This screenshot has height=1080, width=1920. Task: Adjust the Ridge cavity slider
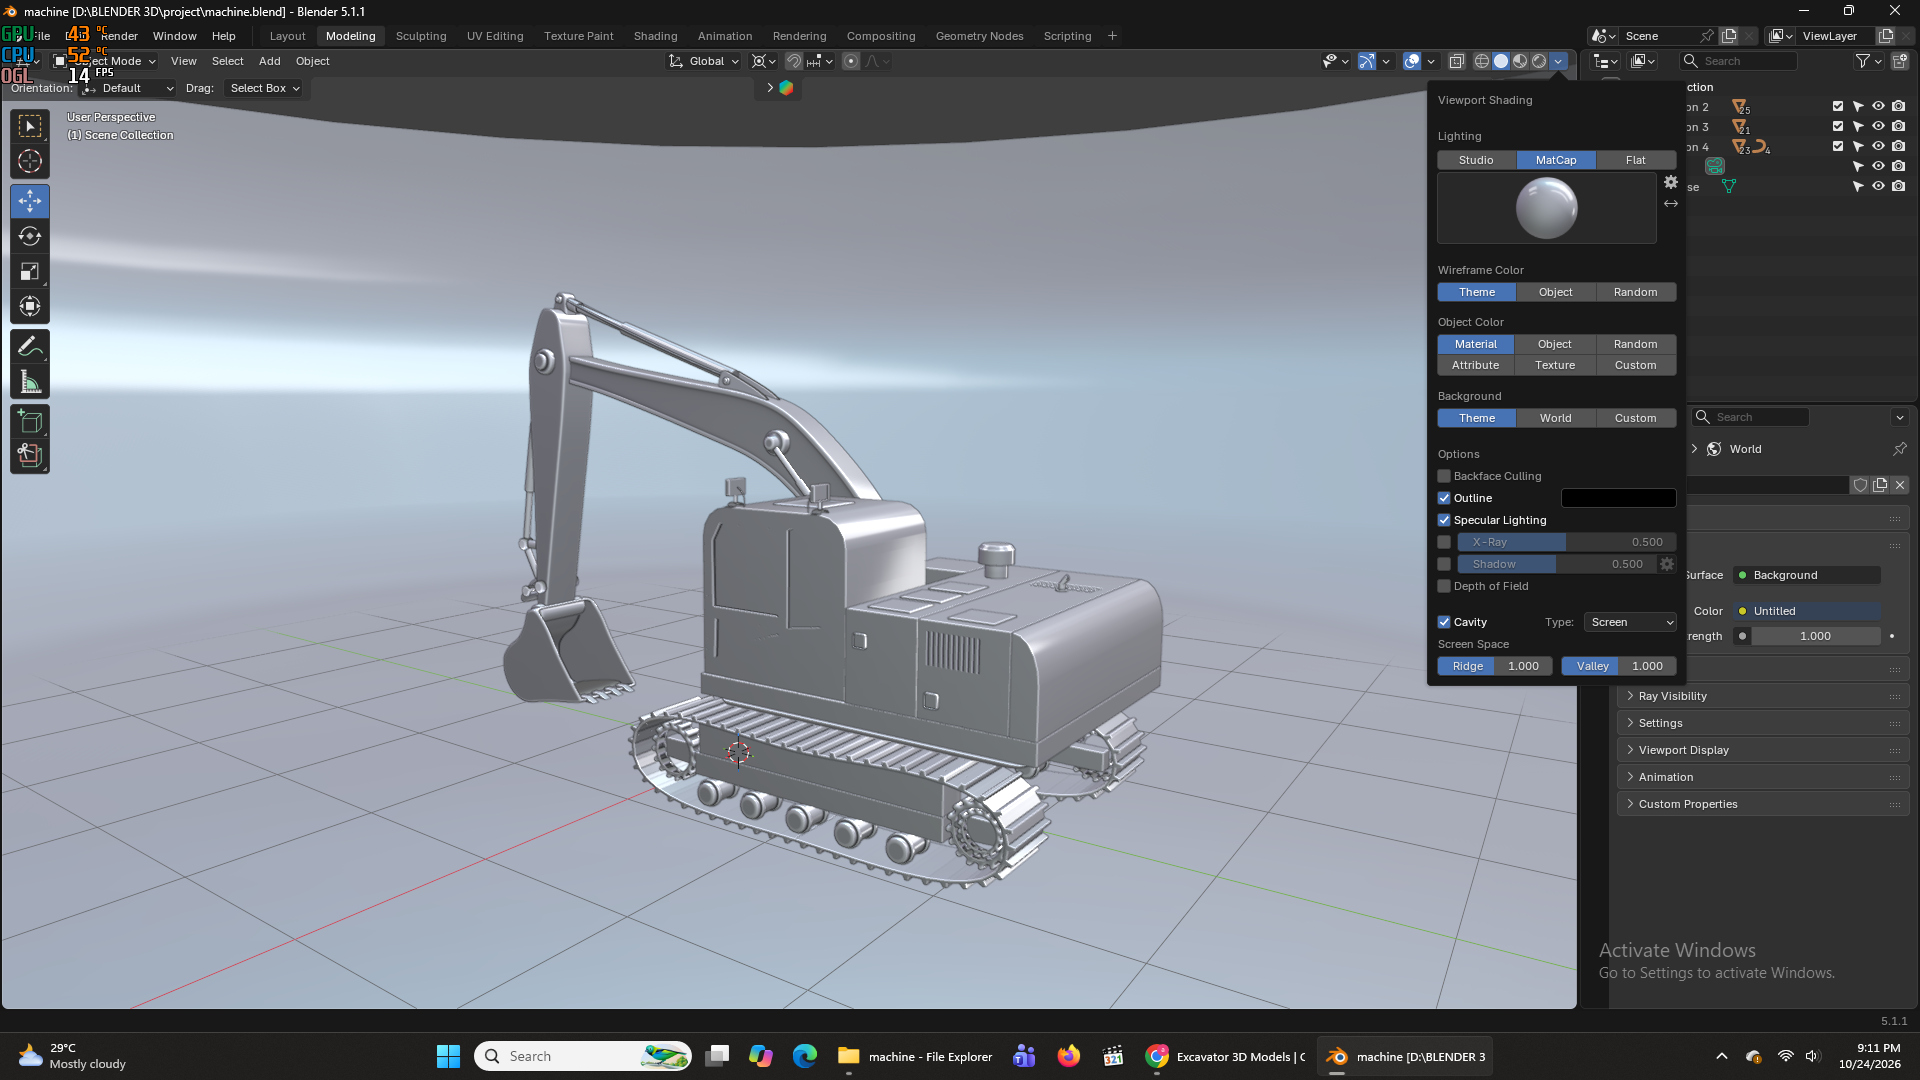point(1496,666)
